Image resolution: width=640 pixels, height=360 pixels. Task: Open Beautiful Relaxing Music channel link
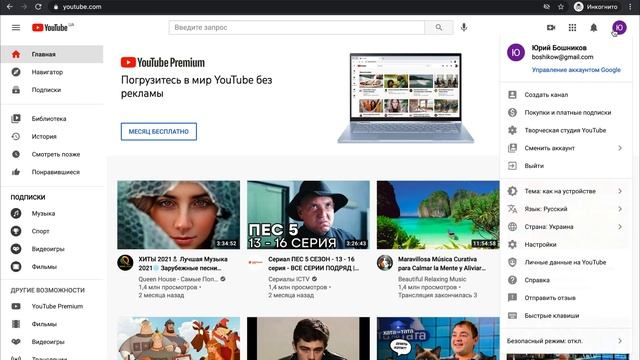pyautogui.click(x=432, y=279)
